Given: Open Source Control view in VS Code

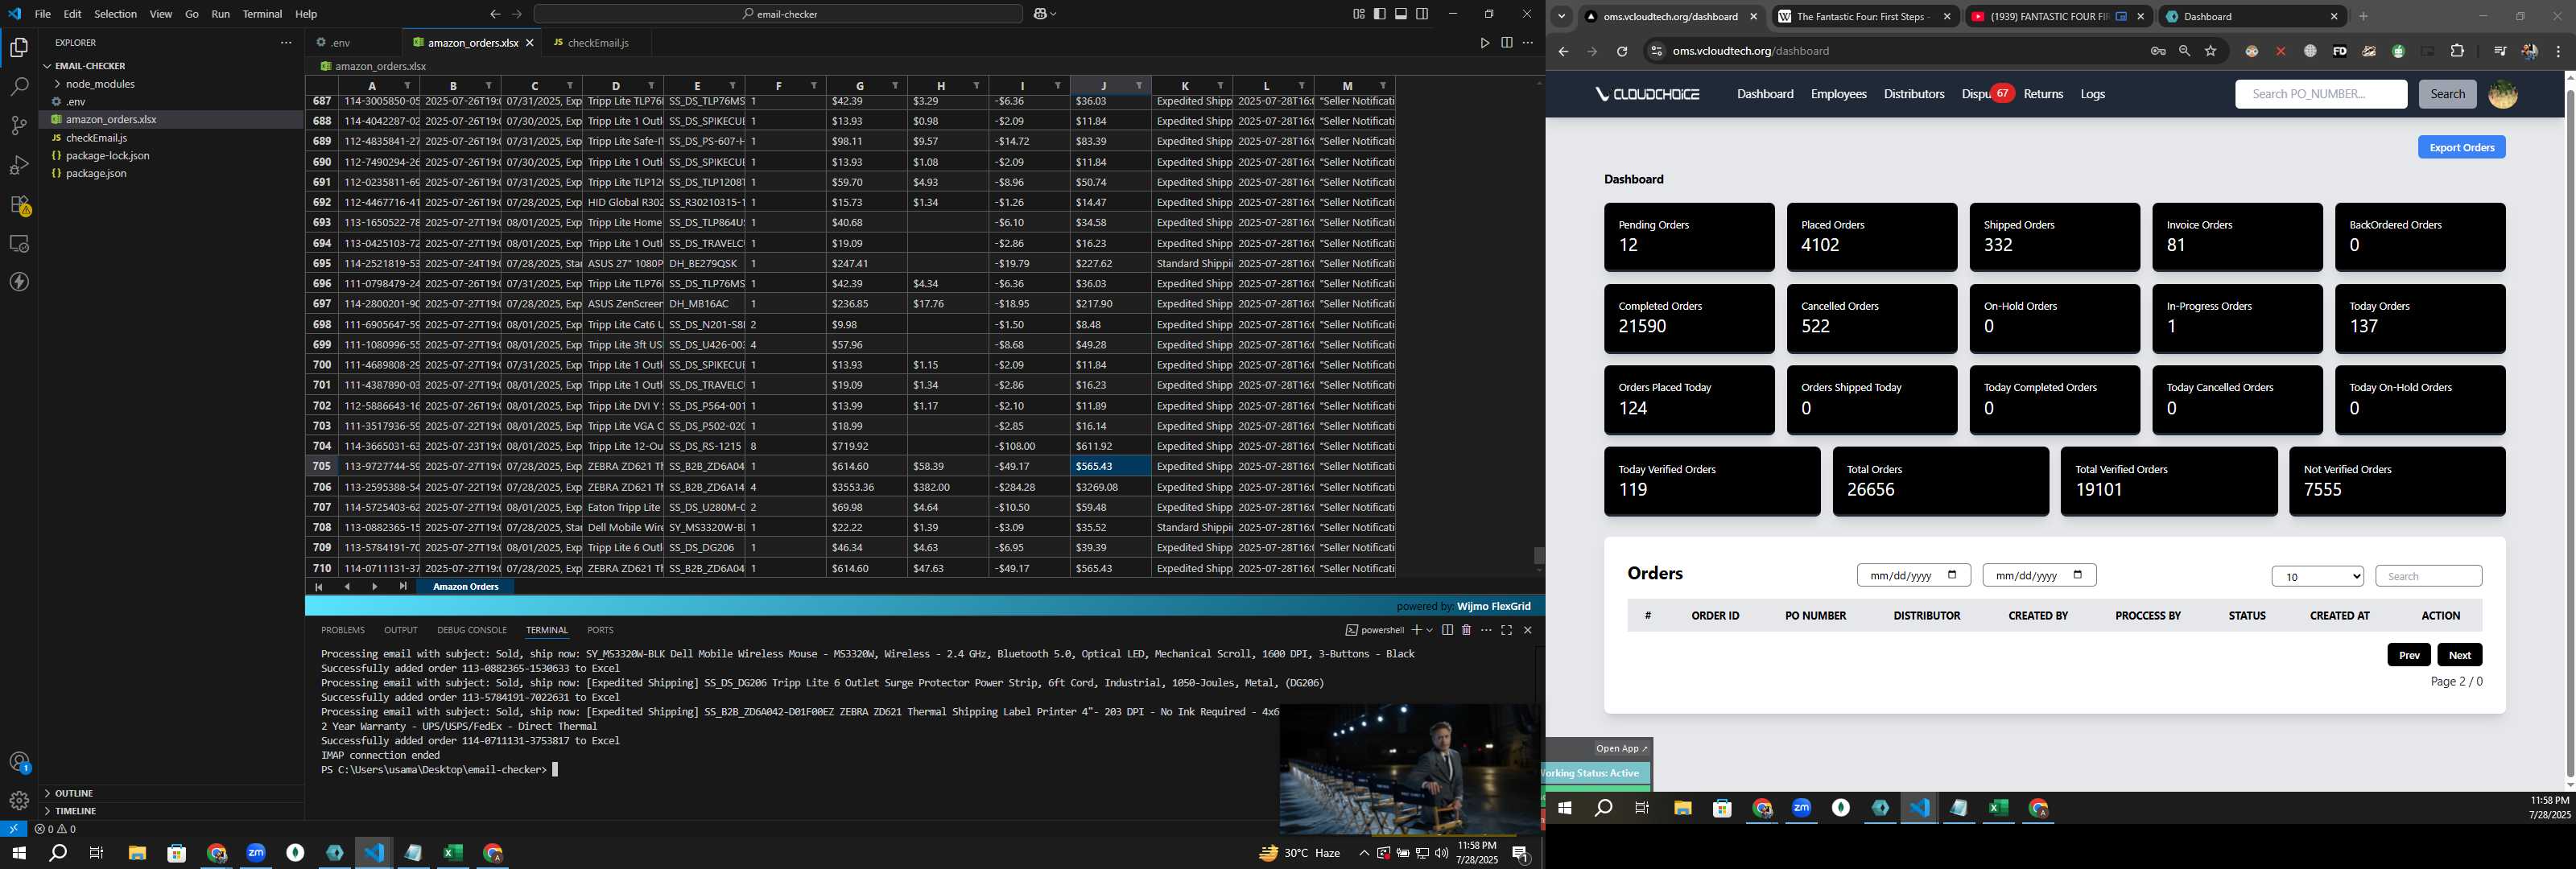Looking at the screenshot, I should point(19,126).
